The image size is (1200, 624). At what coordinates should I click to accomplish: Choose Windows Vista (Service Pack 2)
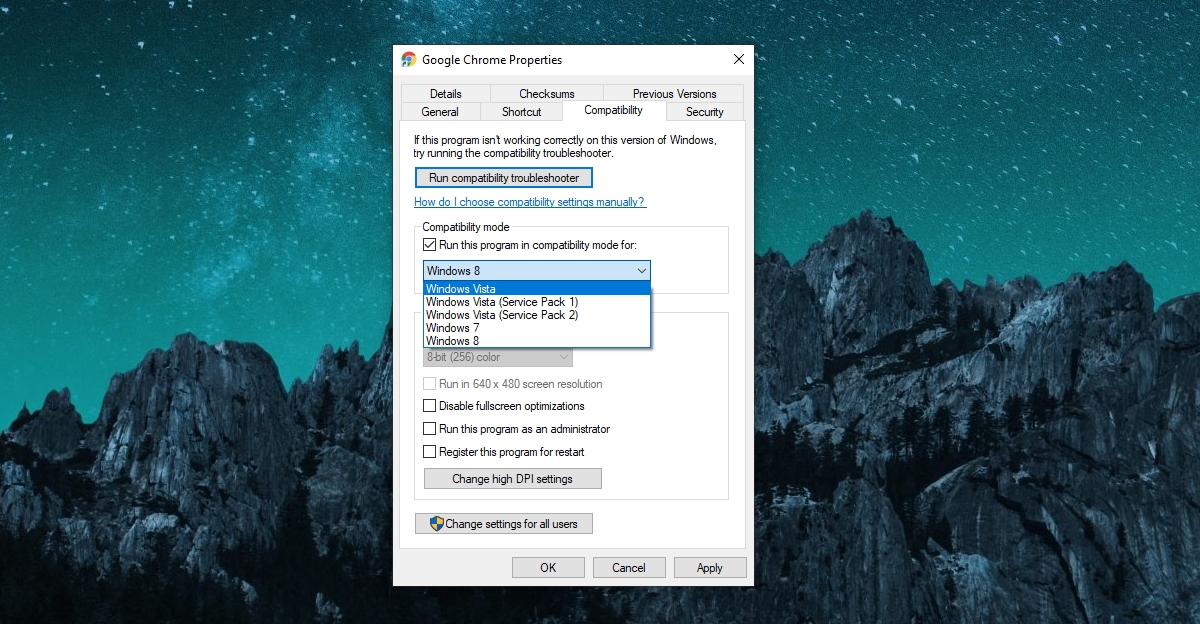tap(537, 315)
